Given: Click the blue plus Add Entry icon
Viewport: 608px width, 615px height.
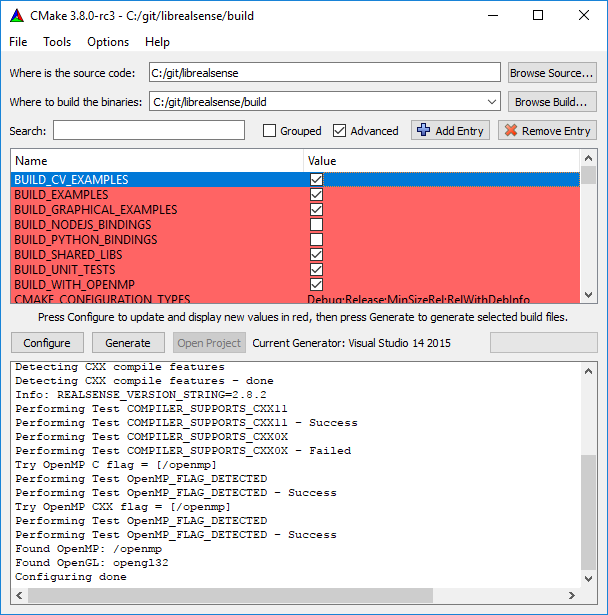Looking at the screenshot, I should pyautogui.click(x=424, y=131).
